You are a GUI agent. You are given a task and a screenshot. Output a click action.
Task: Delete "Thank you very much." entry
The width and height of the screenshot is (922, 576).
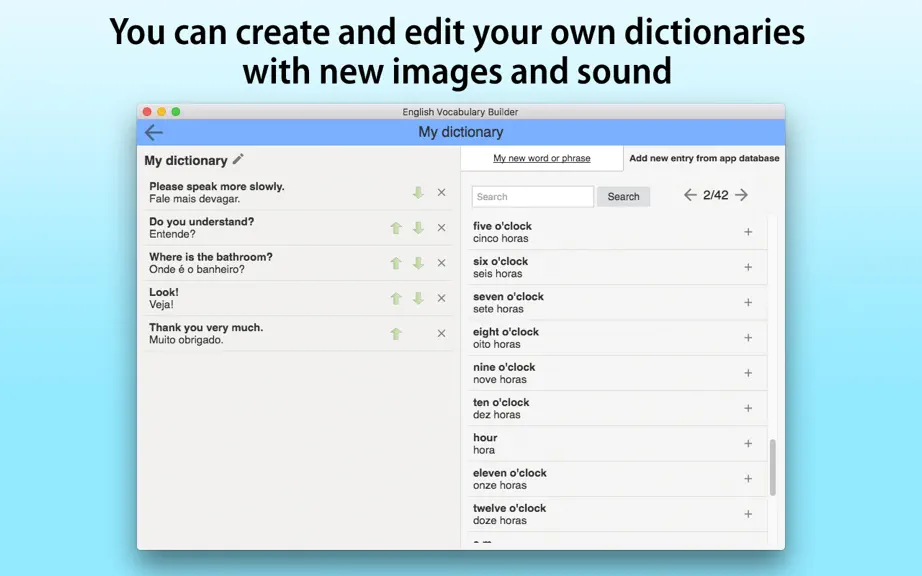coord(442,333)
